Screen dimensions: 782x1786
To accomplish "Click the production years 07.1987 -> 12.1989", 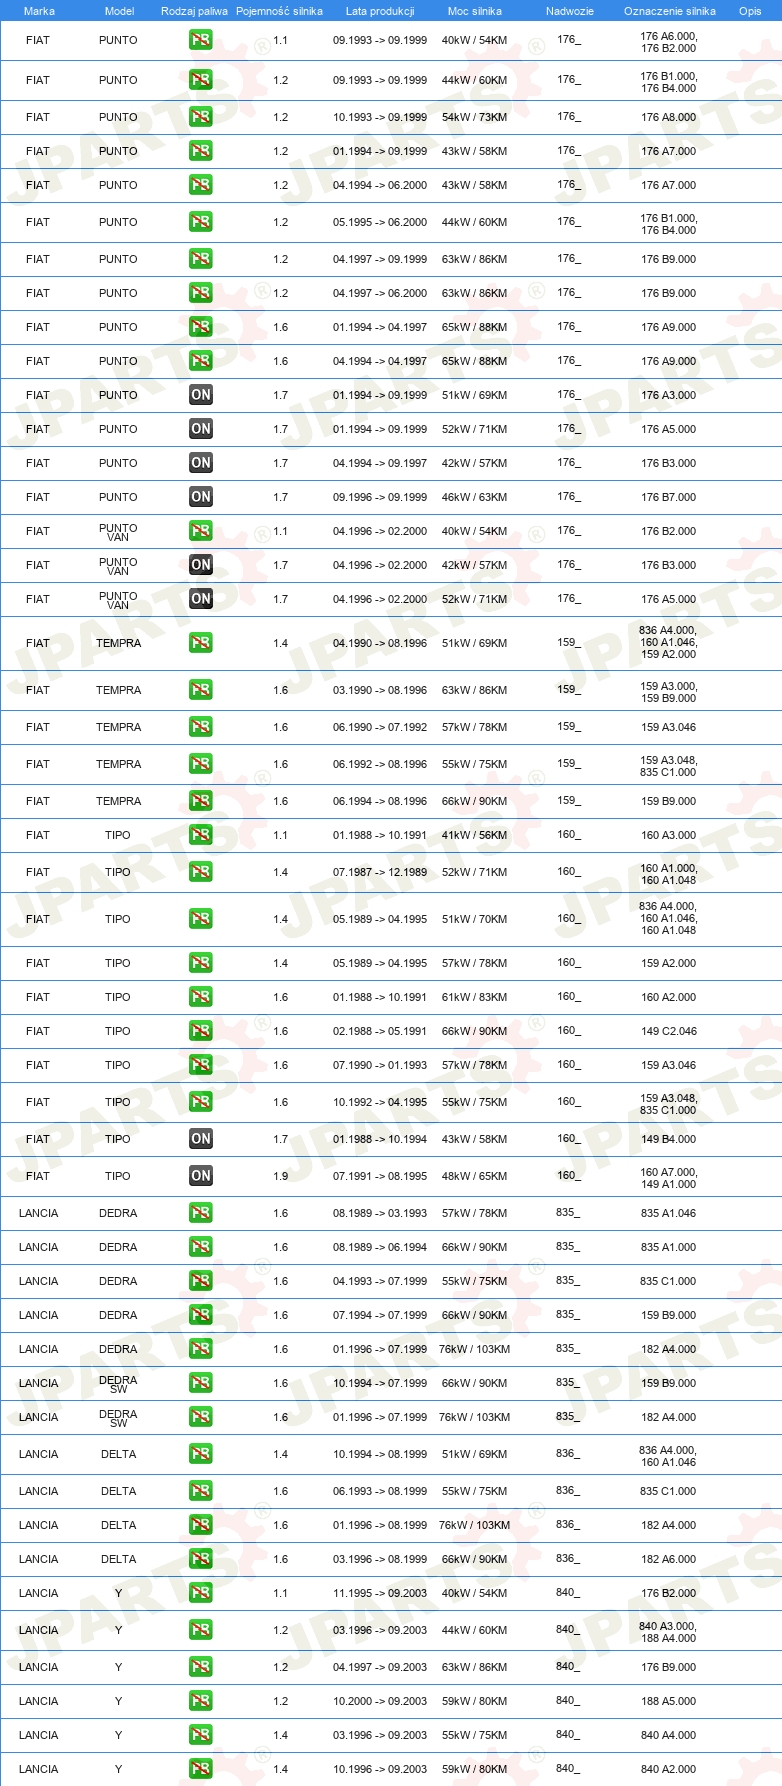I will (x=380, y=872).
